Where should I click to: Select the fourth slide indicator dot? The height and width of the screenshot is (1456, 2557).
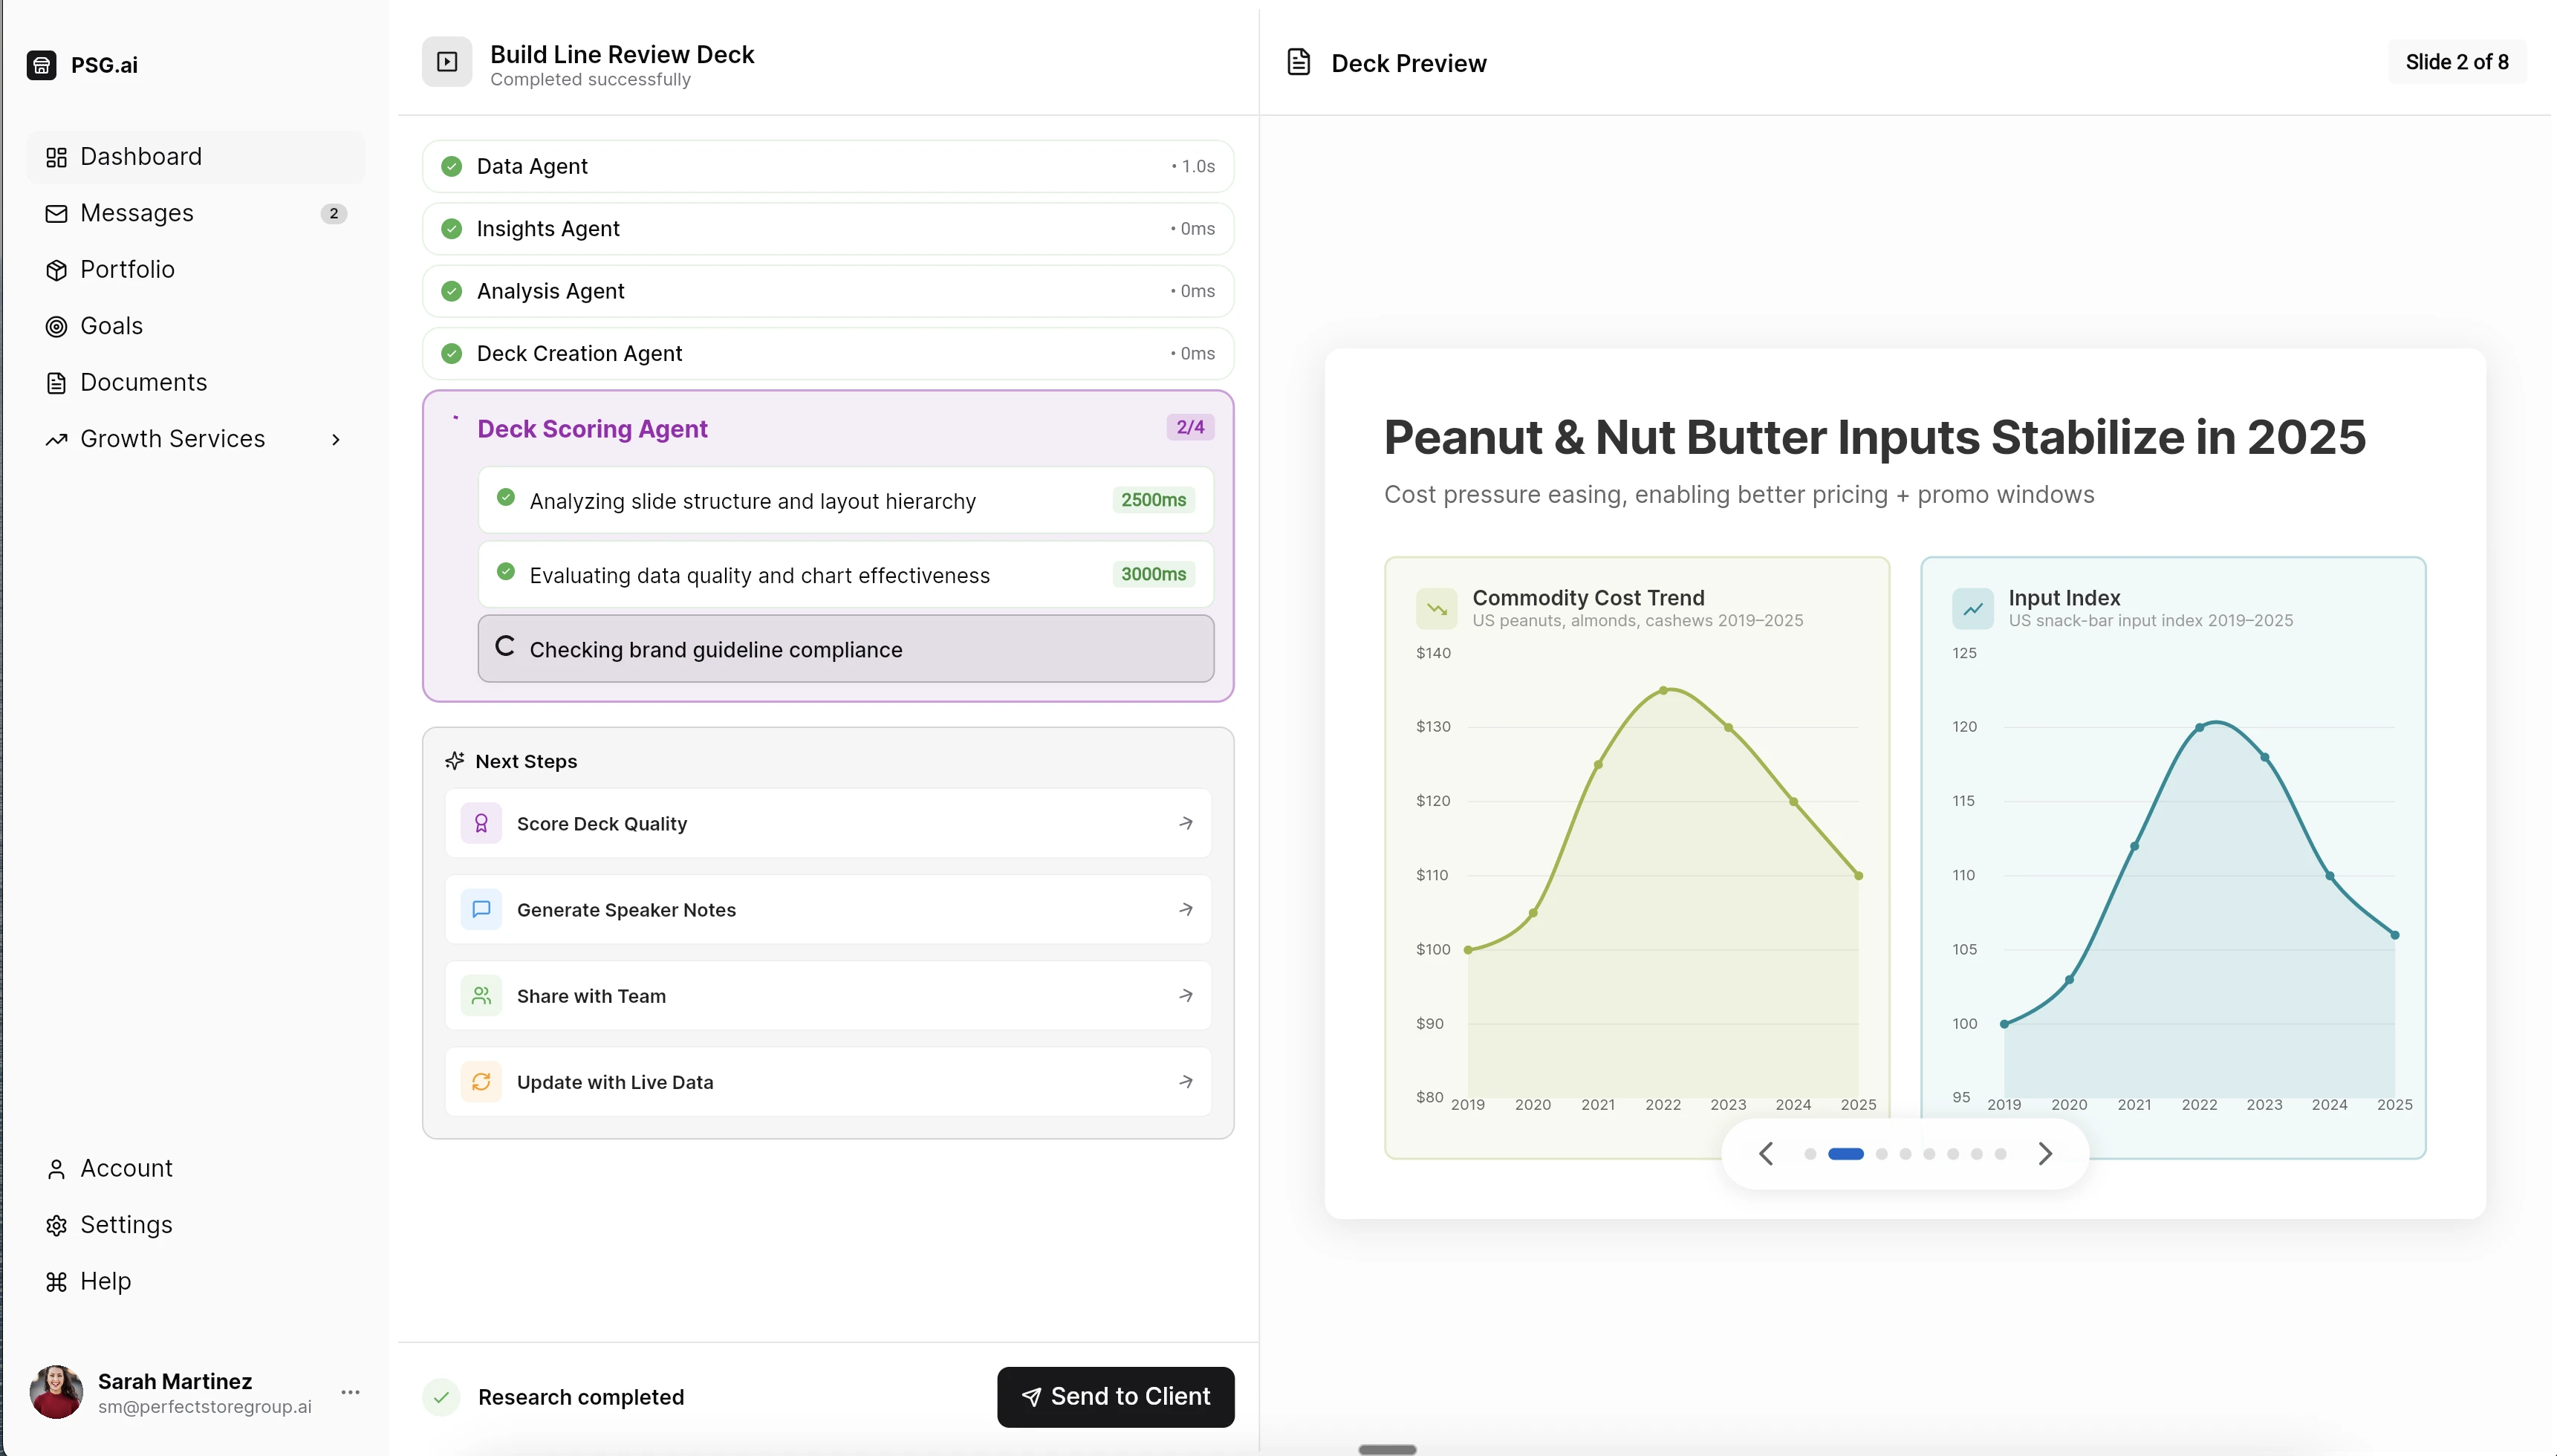click(1905, 1153)
